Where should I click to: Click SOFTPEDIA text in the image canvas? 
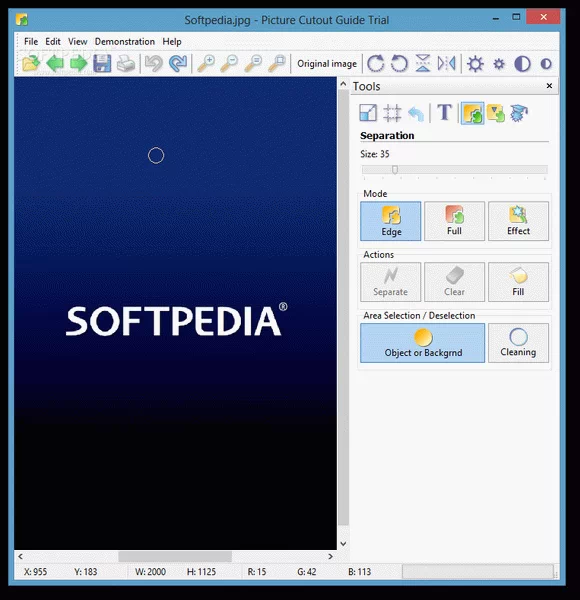pos(176,320)
